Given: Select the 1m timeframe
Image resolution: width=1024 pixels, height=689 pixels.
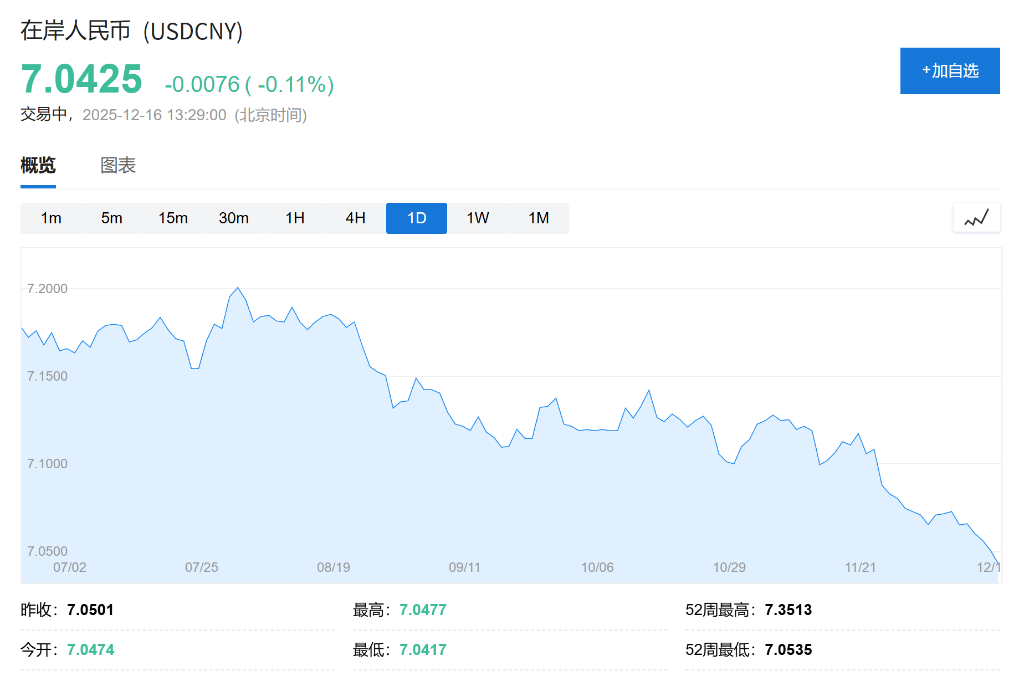Looking at the screenshot, I should point(50,217).
